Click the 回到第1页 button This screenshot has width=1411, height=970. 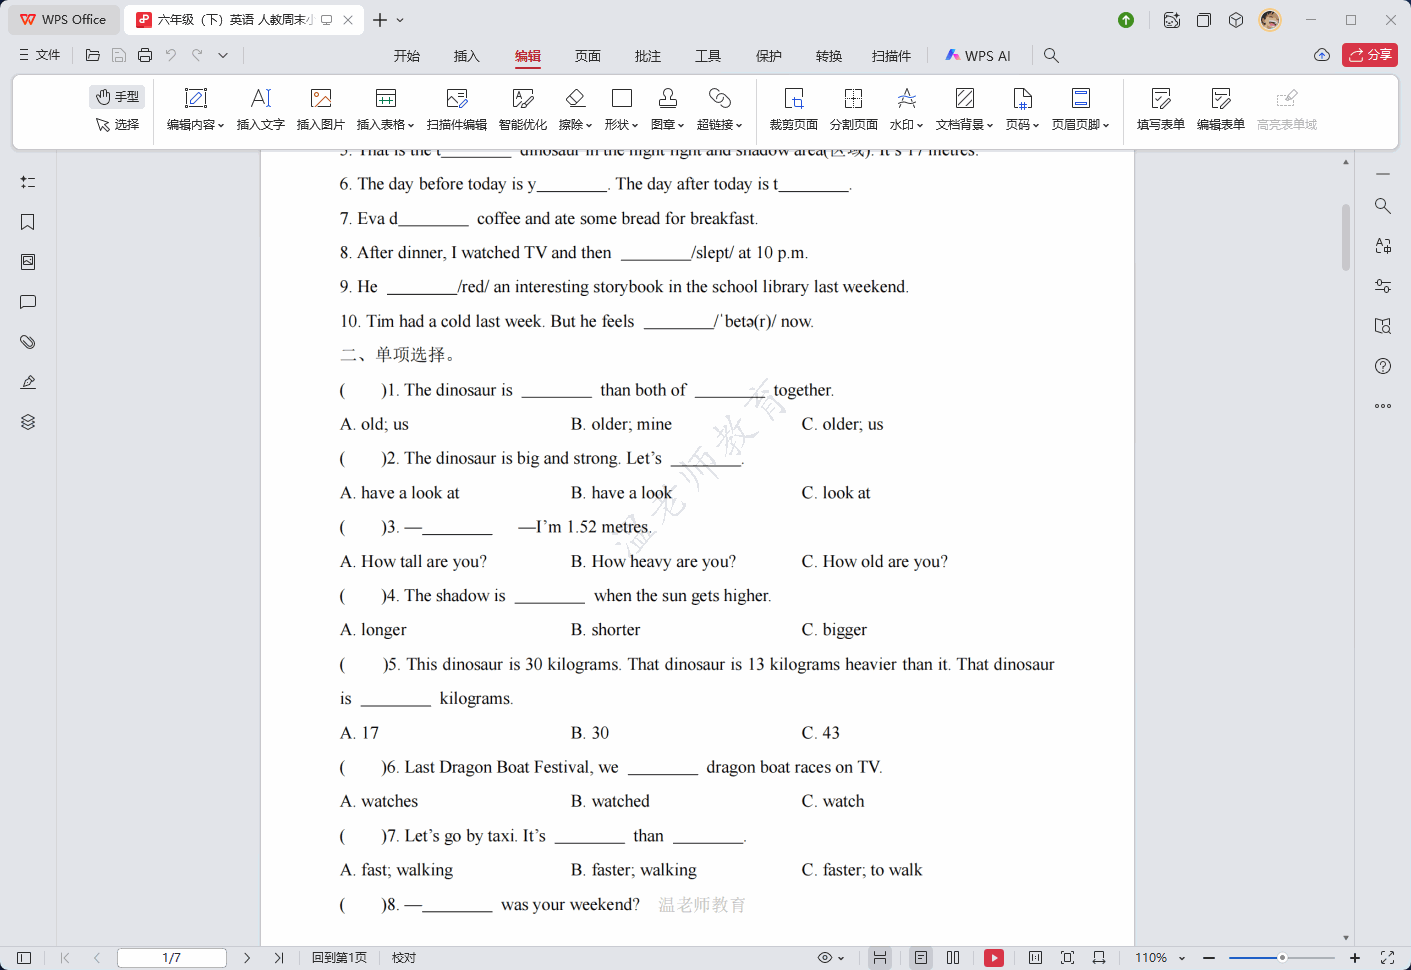point(340,957)
